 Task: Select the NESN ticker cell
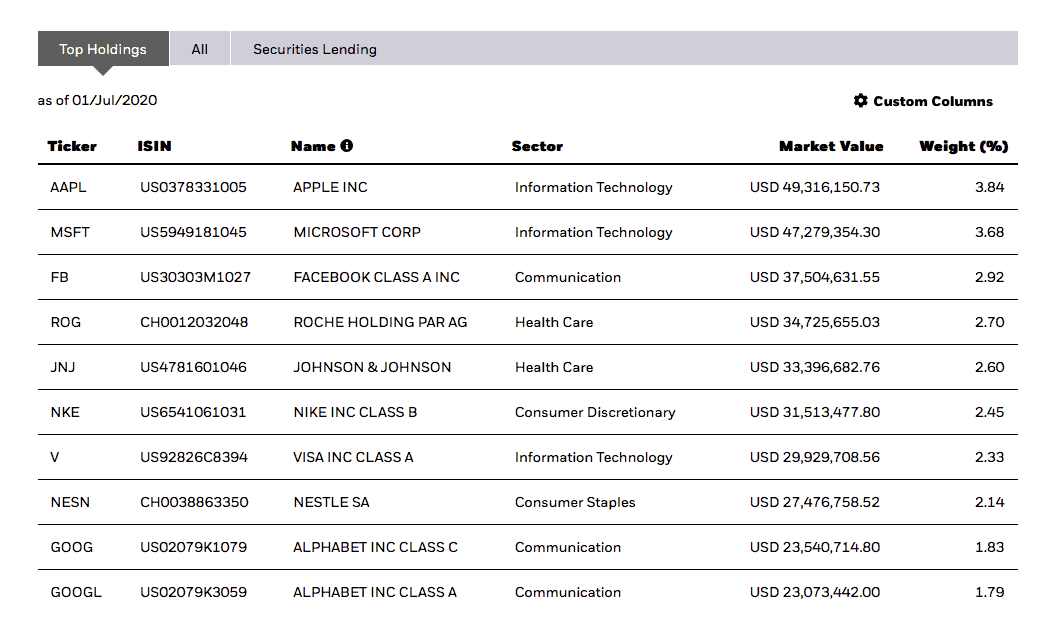click(x=70, y=502)
